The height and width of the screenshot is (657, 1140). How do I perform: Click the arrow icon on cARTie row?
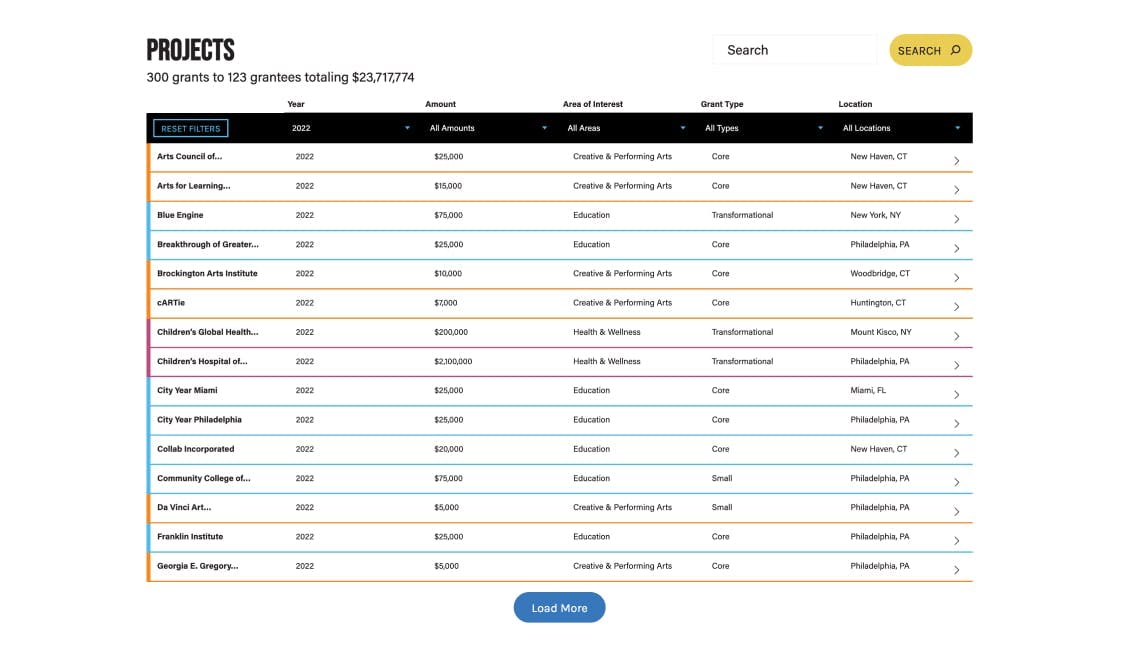[956, 307]
